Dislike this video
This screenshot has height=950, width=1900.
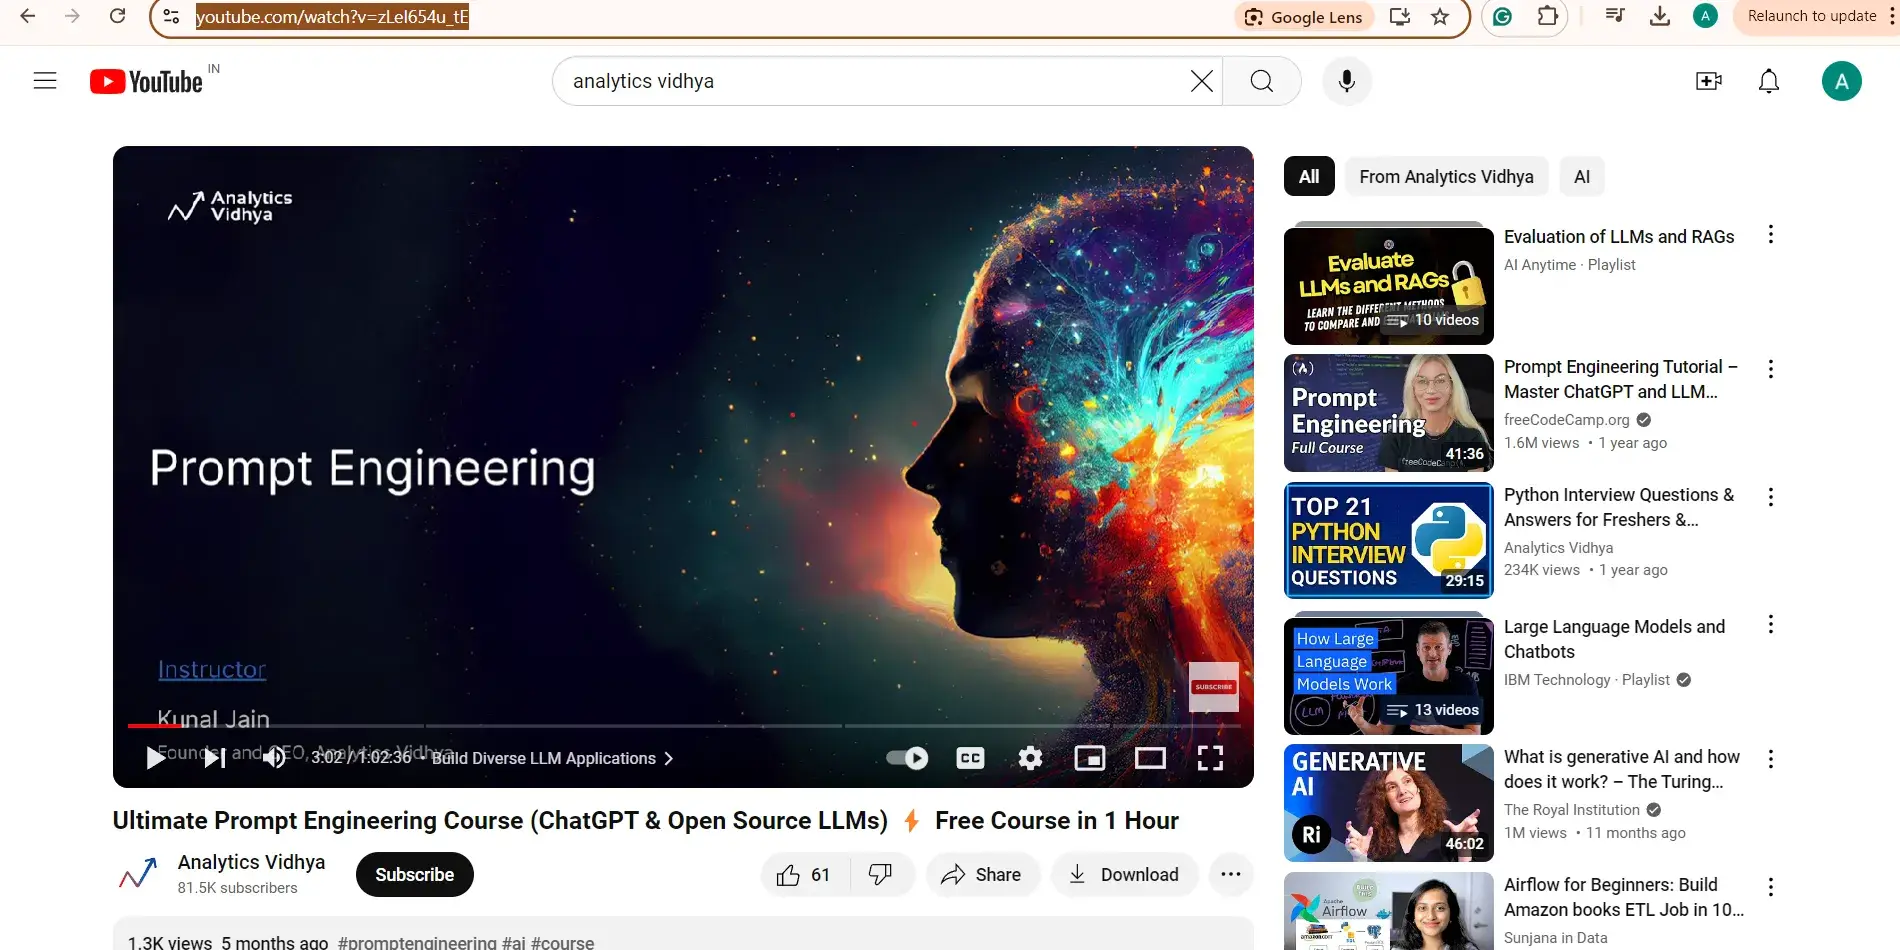click(x=881, y=875)
